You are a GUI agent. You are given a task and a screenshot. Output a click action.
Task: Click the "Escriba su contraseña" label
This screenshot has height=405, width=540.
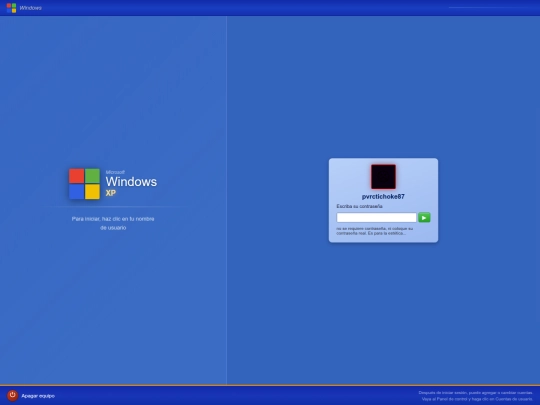[359, 206]
